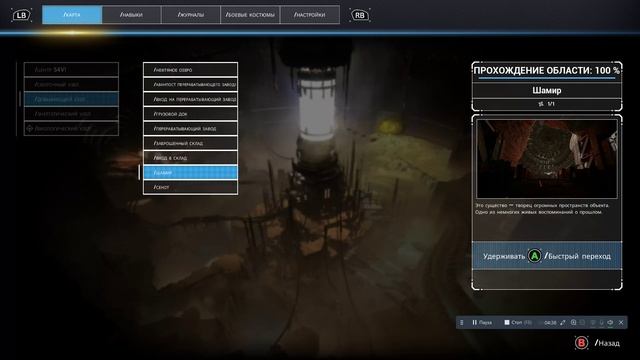Stop the recording with Стоп button

pos(518,322)
